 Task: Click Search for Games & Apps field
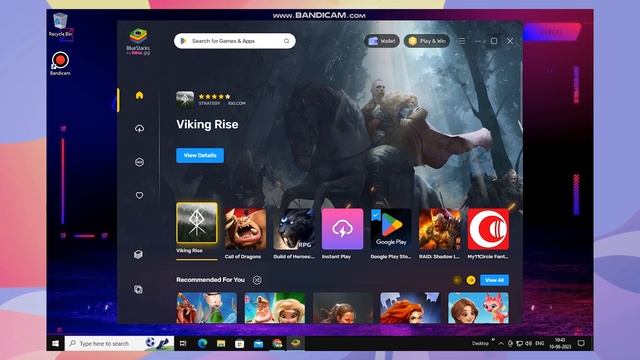coord(235,41)
